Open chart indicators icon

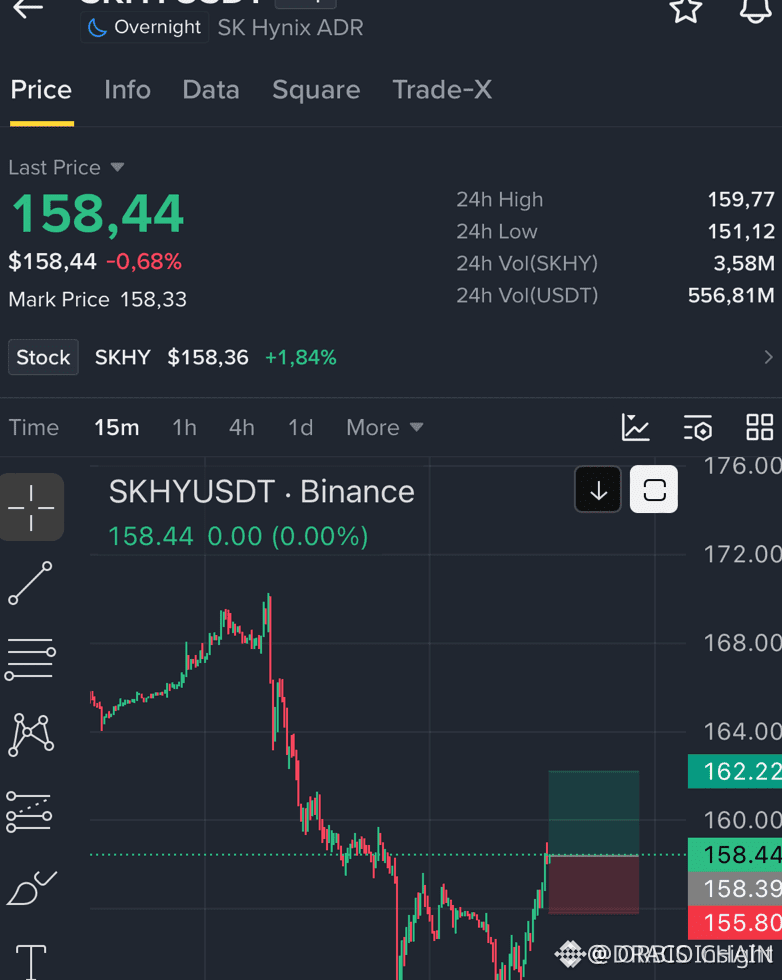(636, 428)
